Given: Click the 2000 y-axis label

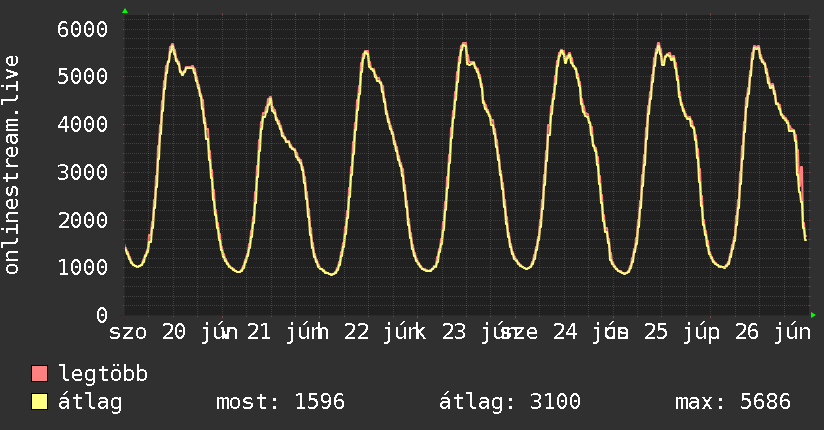Looking at the screenshot, I should (x=83, y=220).
